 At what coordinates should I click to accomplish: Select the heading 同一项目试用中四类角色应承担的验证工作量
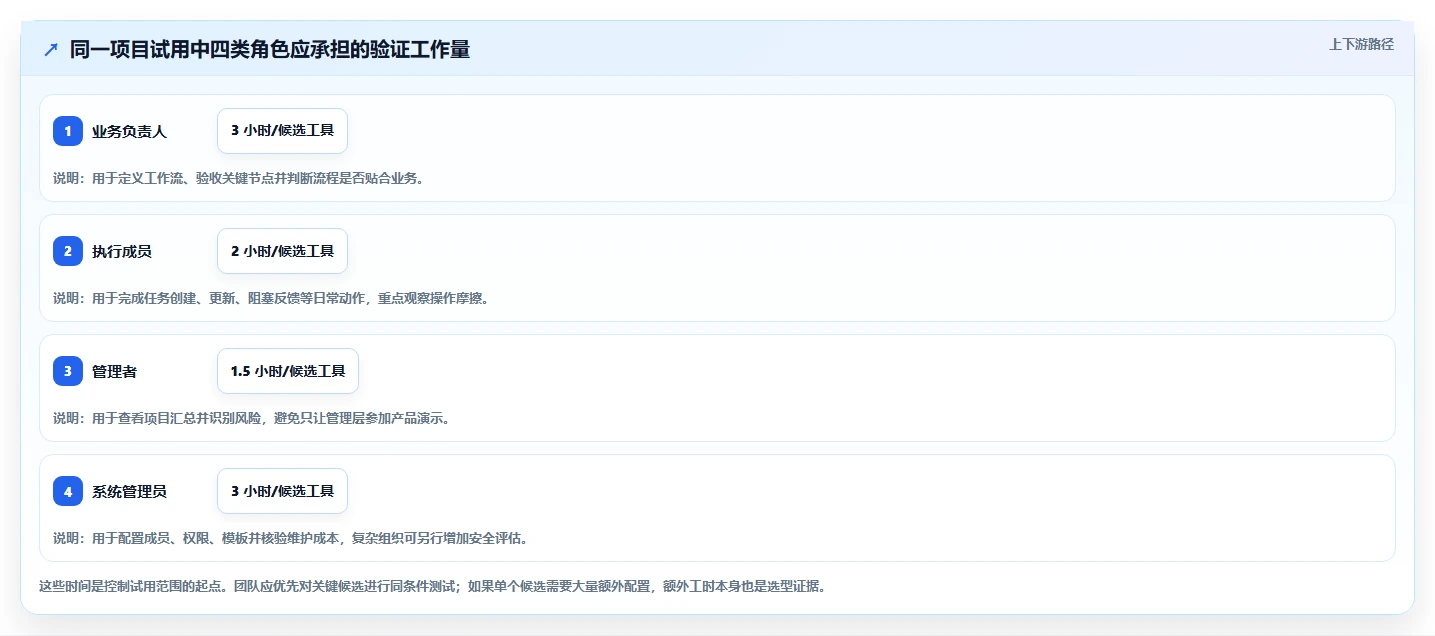[x=270, y=49]
